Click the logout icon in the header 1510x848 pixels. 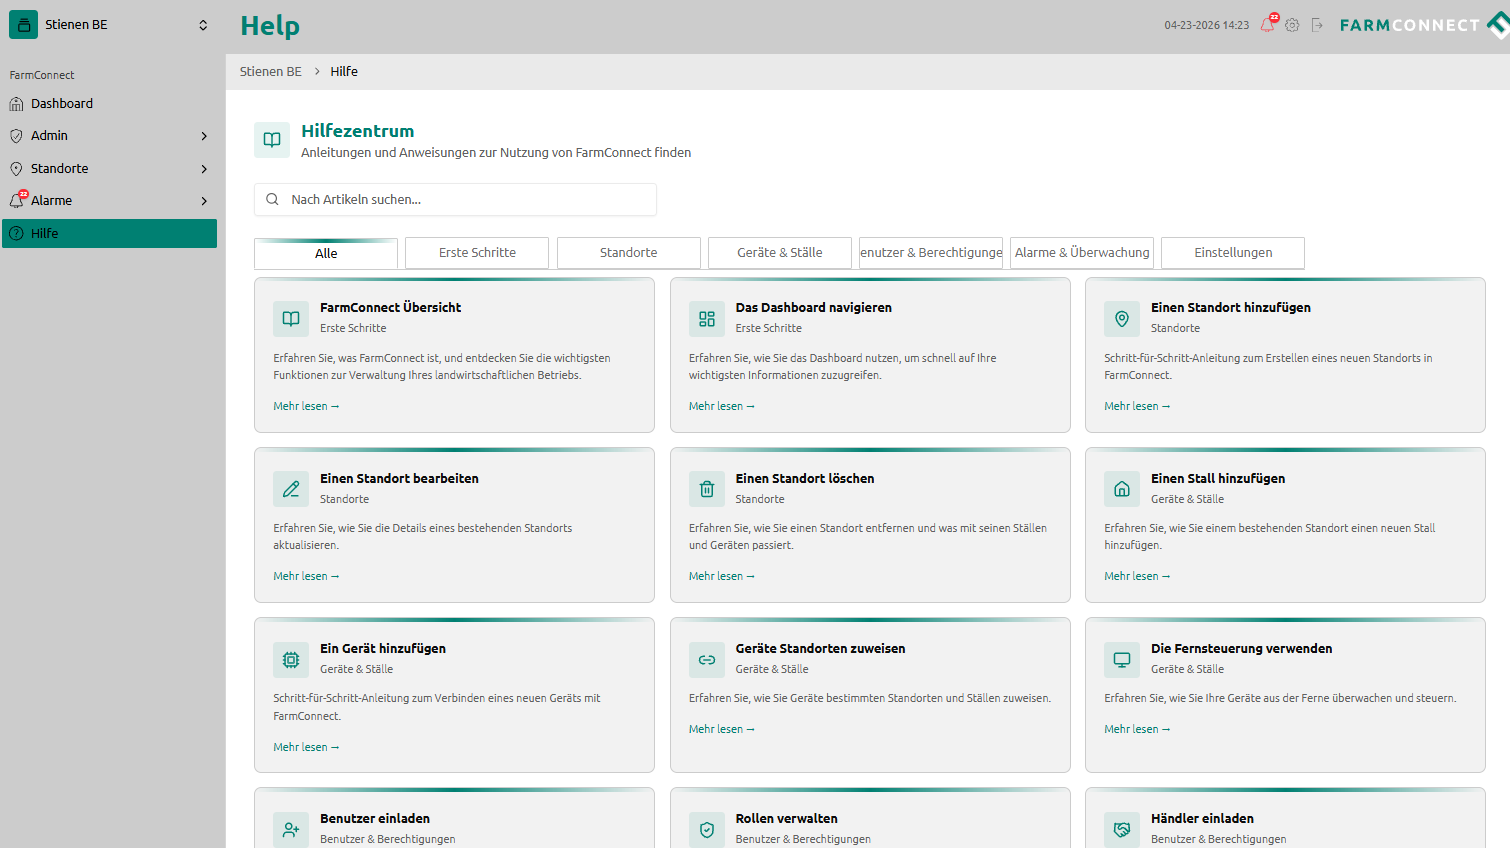tap(1317, 25)
